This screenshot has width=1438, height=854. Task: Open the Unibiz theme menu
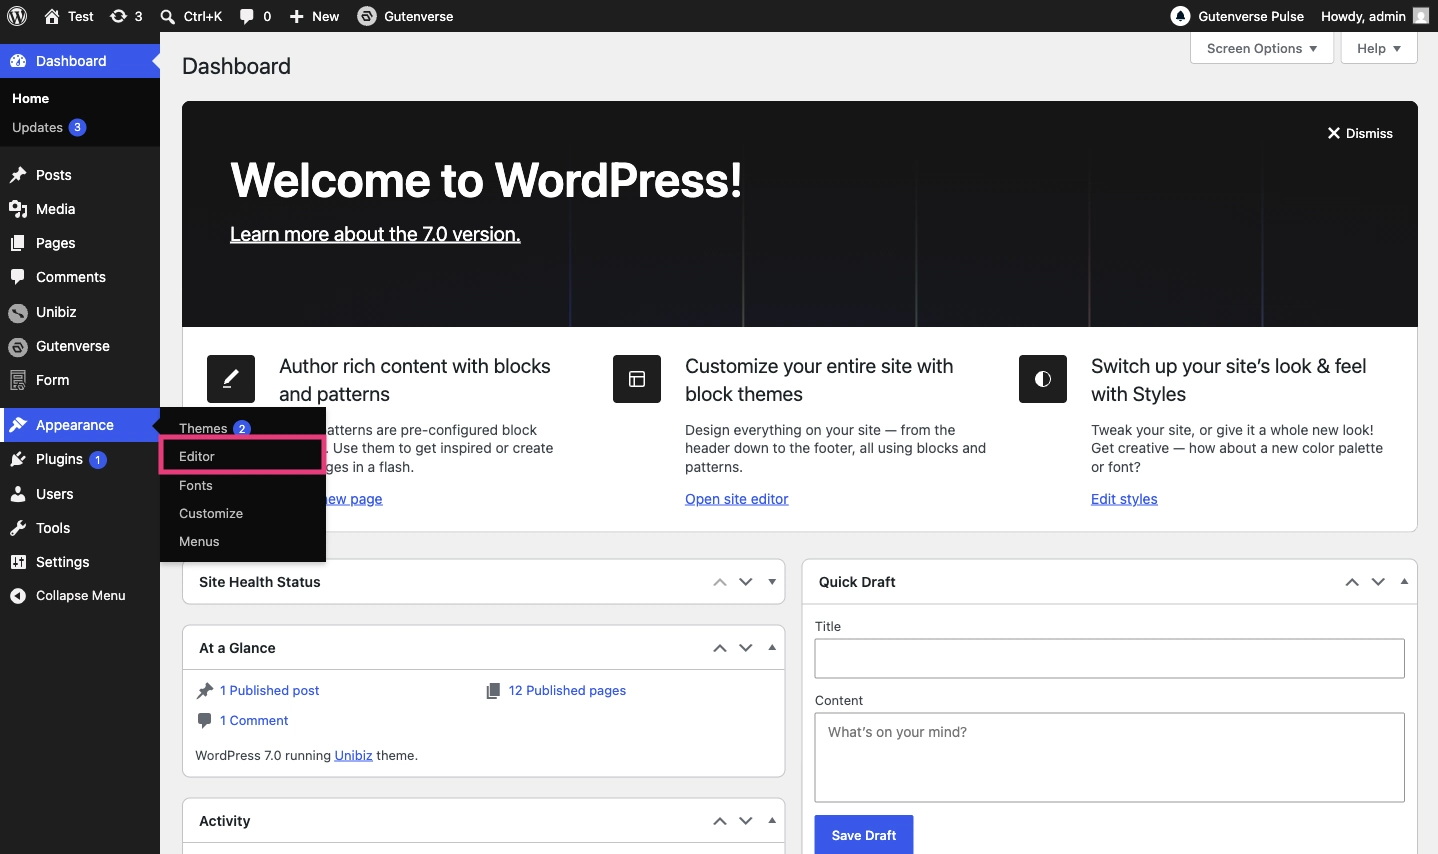click(80, 312)
